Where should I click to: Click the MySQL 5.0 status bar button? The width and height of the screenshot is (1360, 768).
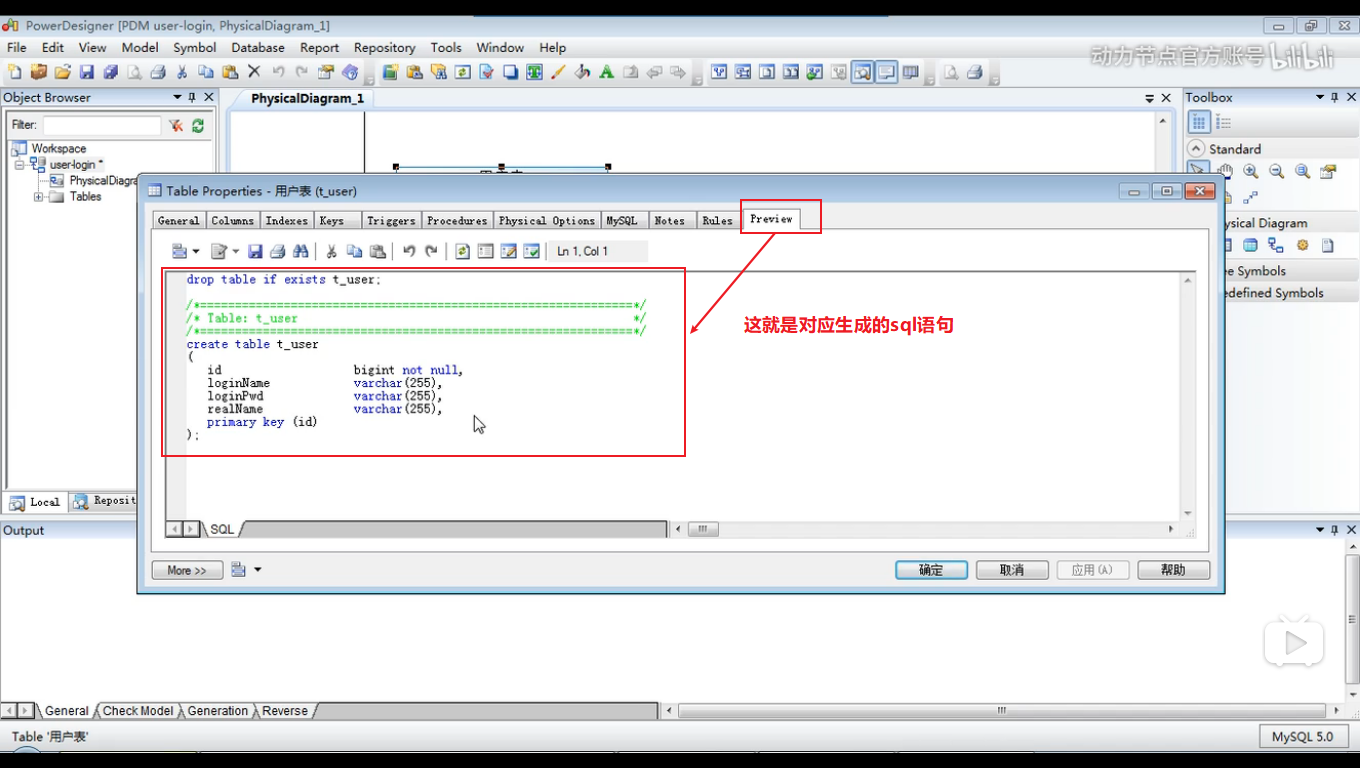point(1302,737)
